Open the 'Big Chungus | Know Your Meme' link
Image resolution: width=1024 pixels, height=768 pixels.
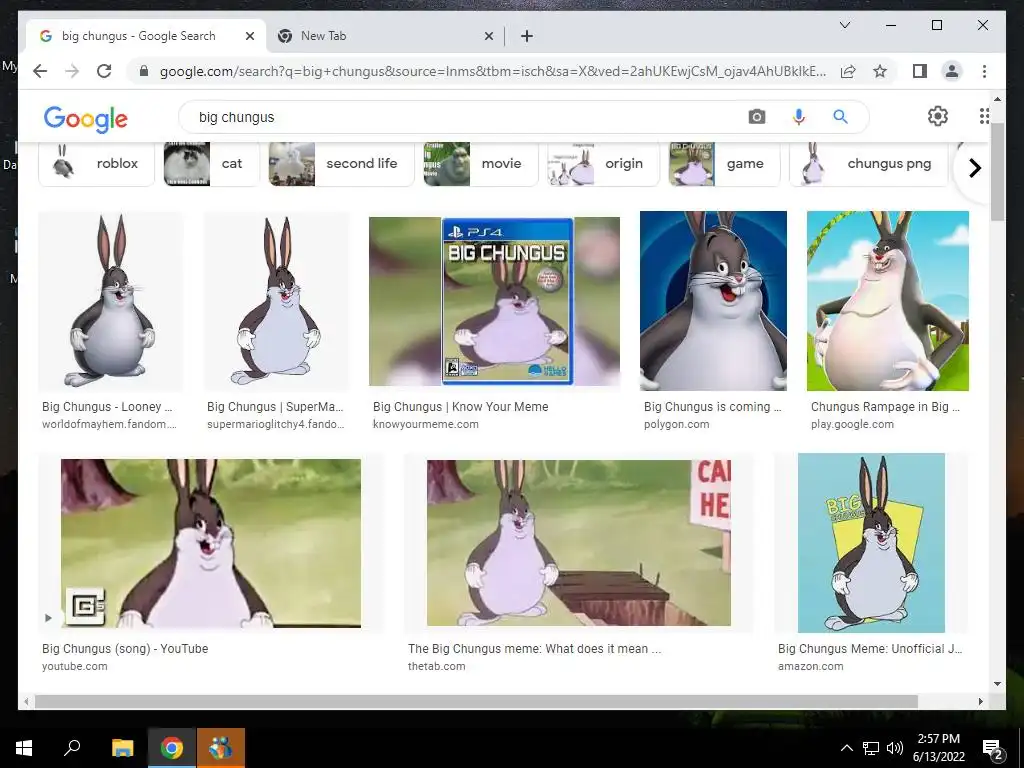(x=460, y=407)
